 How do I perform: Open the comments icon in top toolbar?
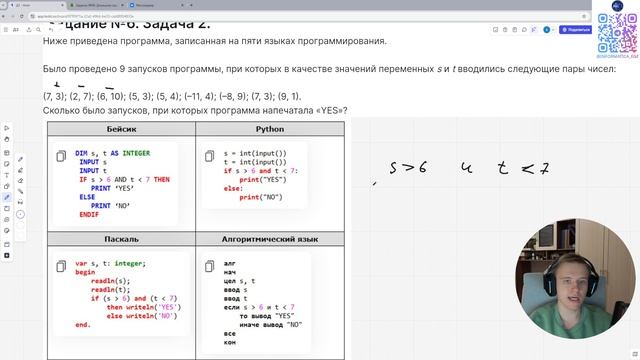[x=524, y=30]
